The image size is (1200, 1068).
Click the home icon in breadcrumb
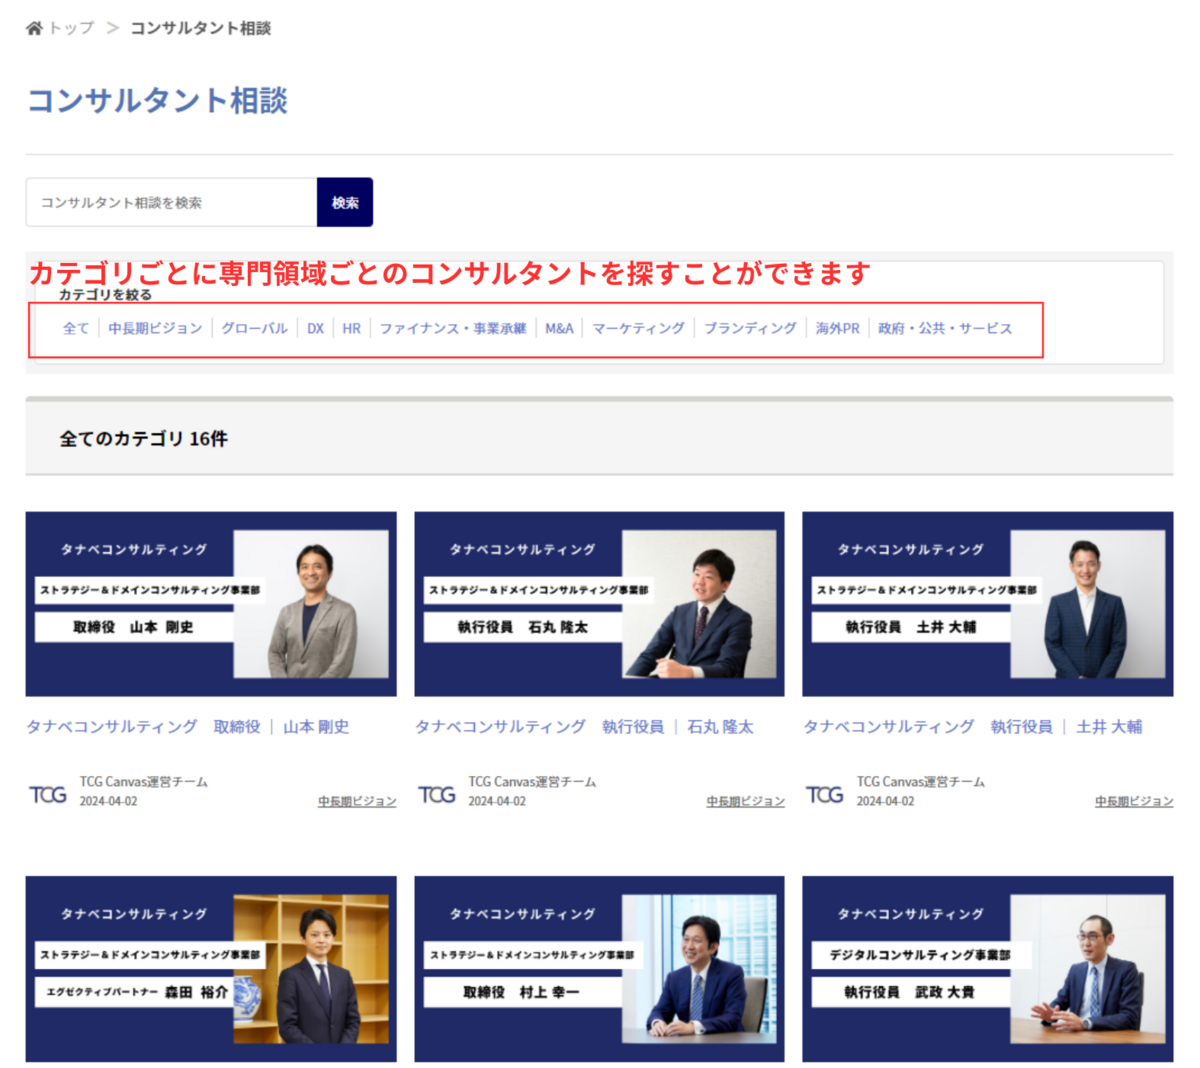[34, 28]
